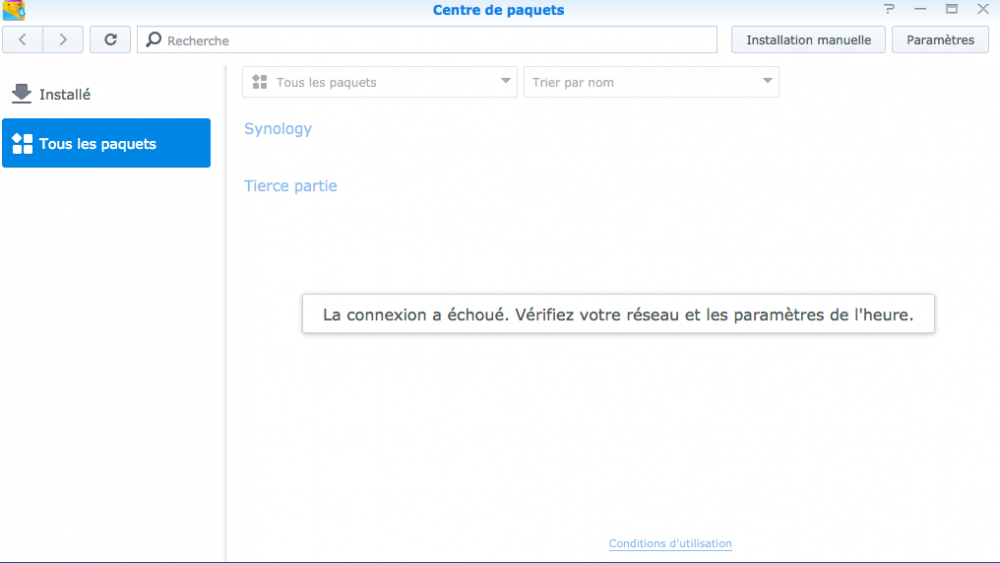The width and height of the screenshot is (1000, 563).
Task: Select Installé in the sidebar
Action: (107, 94)
